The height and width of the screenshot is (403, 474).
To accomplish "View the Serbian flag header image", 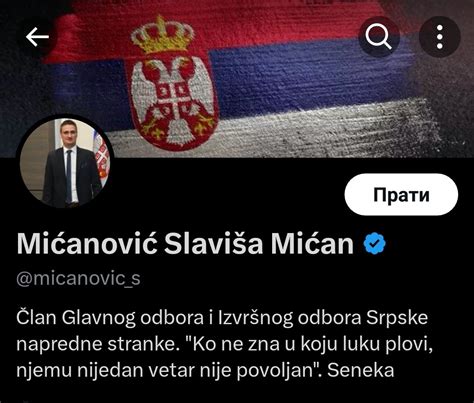I will (237, 78).
